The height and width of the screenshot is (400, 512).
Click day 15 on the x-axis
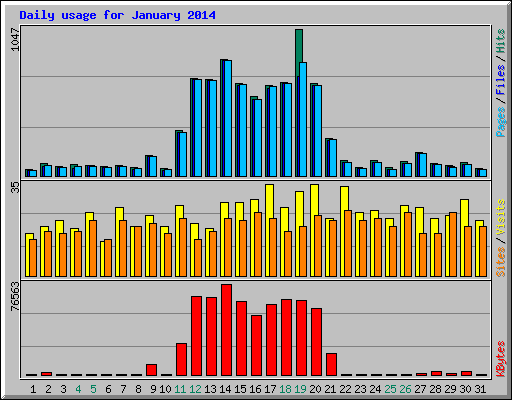(240, 389)
